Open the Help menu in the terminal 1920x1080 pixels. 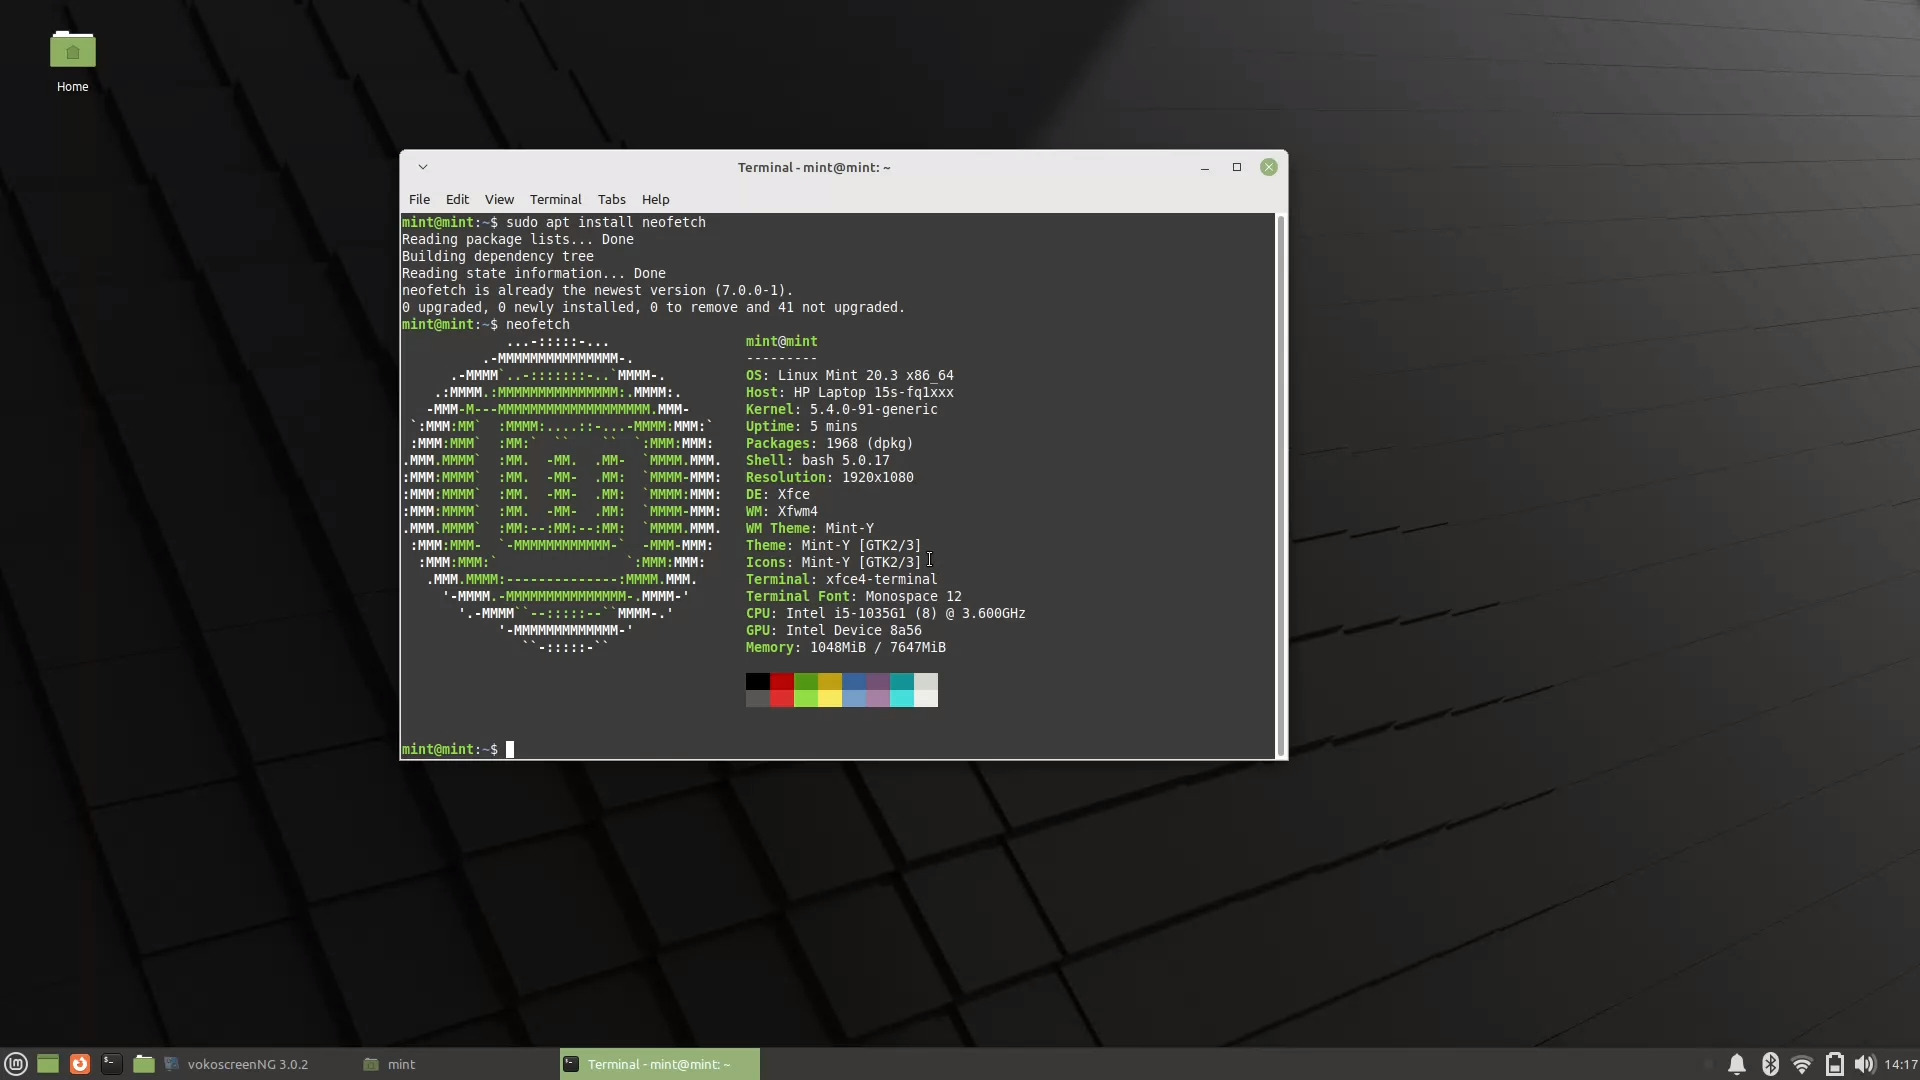(x=655, y=199)
